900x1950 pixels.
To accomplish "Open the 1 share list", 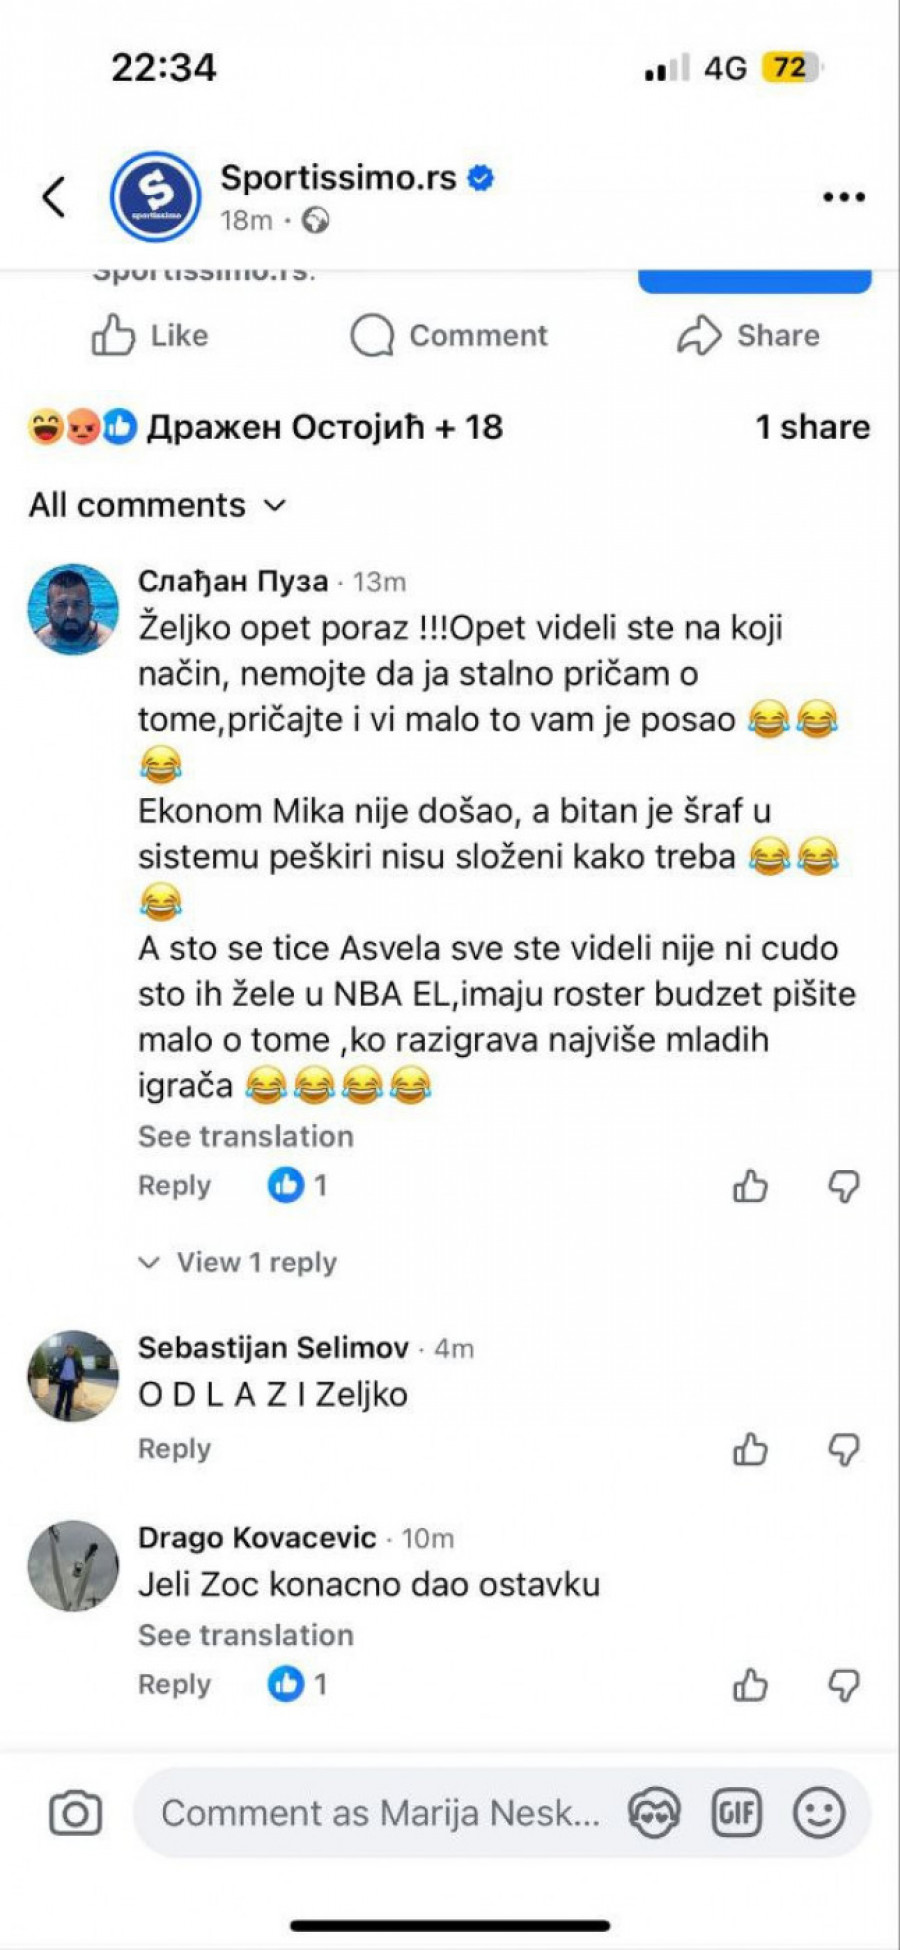I will 812,427.
